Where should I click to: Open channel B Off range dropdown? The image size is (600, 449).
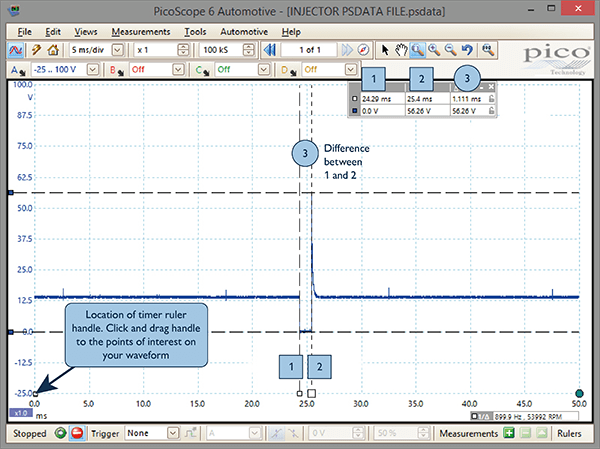point(178,70)
